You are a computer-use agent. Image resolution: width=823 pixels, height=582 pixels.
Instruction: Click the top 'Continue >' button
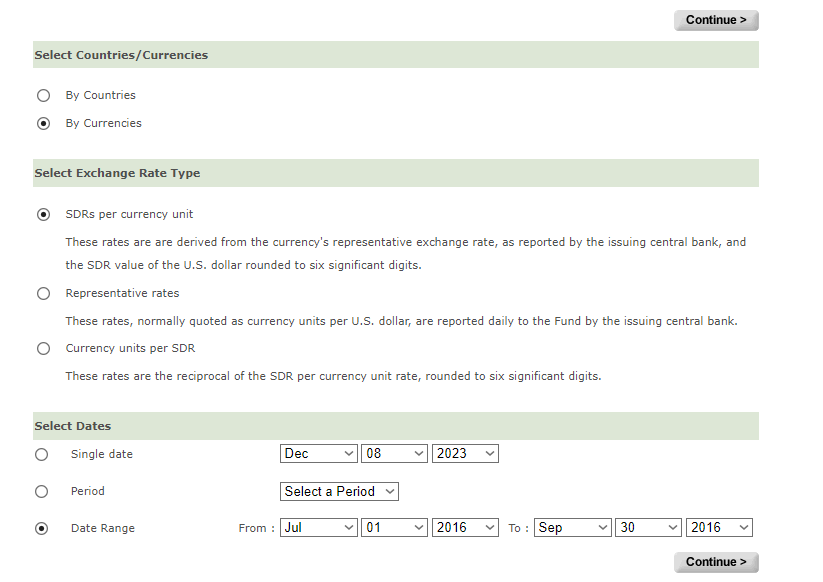point(716,20)
